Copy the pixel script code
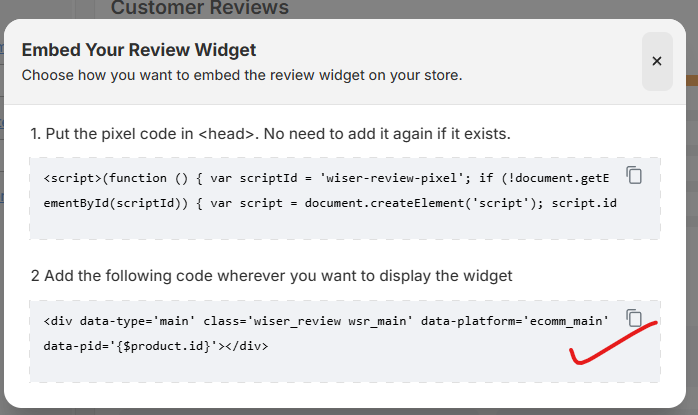Viewport: 698px width, 415px height. click(x=634, y=175)
